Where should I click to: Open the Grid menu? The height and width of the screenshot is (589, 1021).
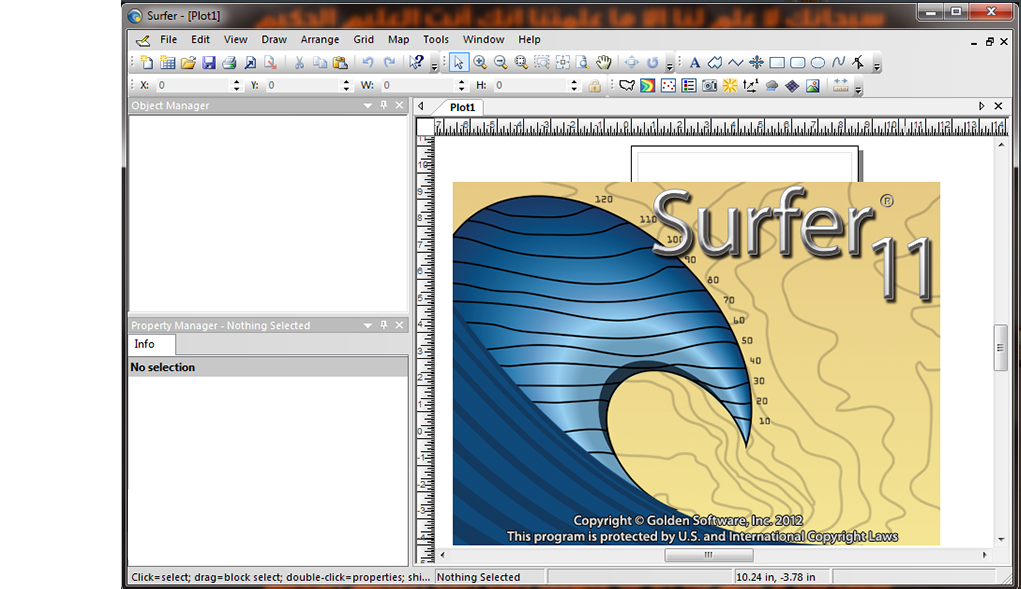[363, 39]
